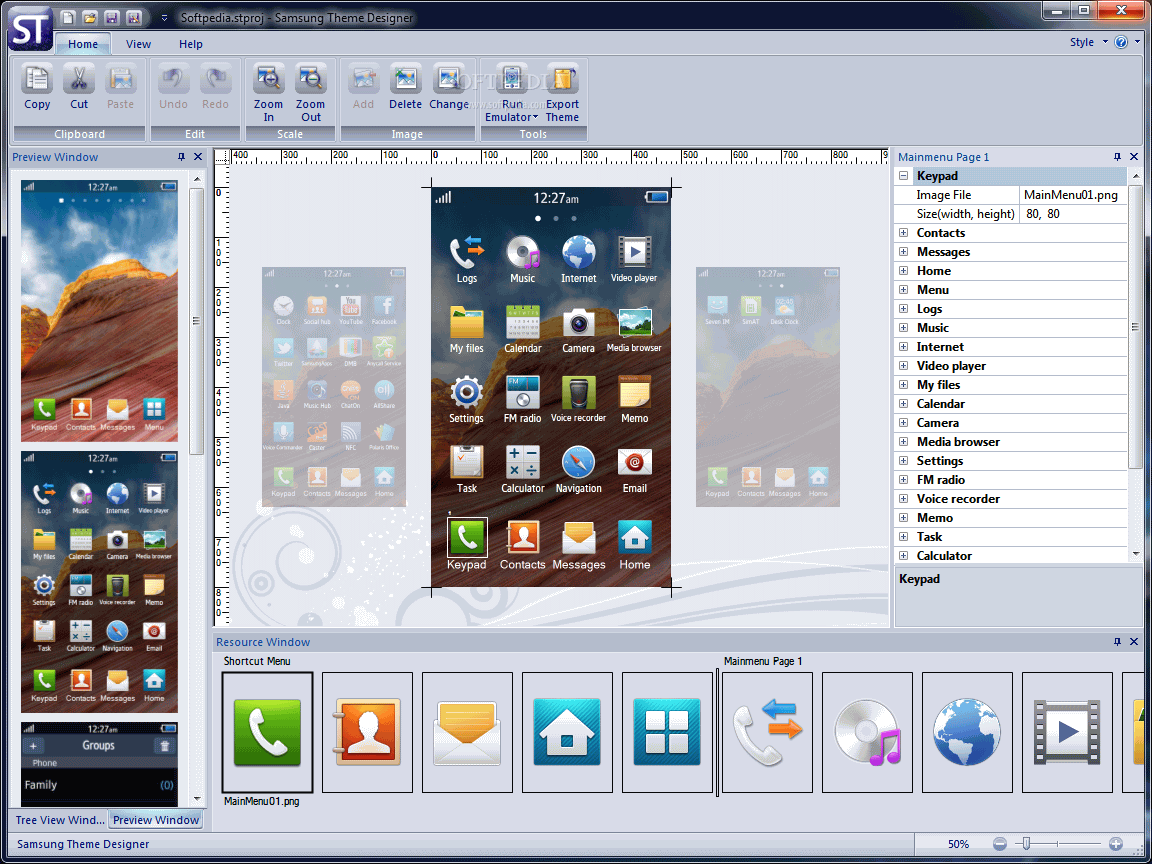The image size is (1152, 864).
Task: Select the Groups screen preview thumbnail
Action: point(99,763)
